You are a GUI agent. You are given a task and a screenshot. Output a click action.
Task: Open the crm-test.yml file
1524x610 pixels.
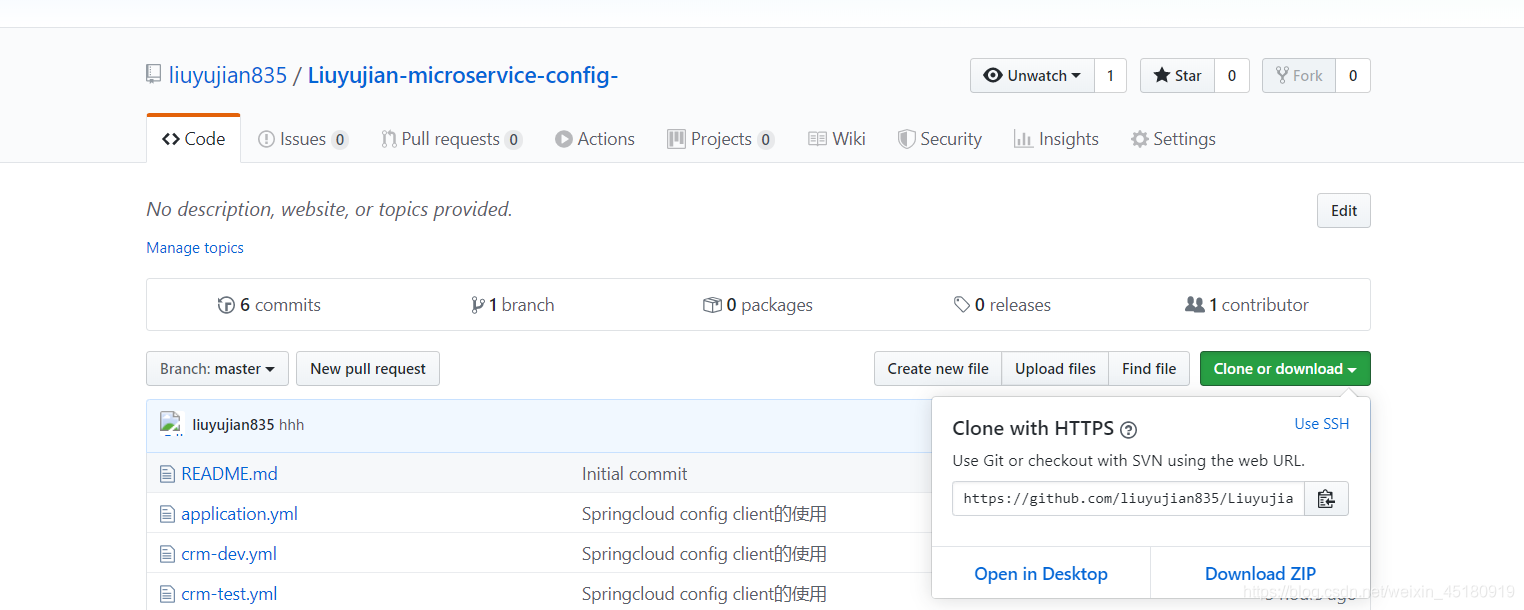click(229, 594)
